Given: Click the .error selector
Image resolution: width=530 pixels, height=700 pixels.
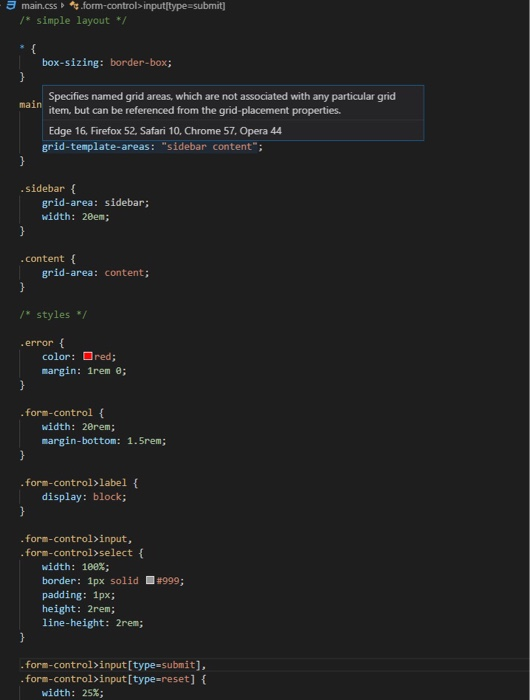Looking at the screenshot, I should (x=37, y=343).
